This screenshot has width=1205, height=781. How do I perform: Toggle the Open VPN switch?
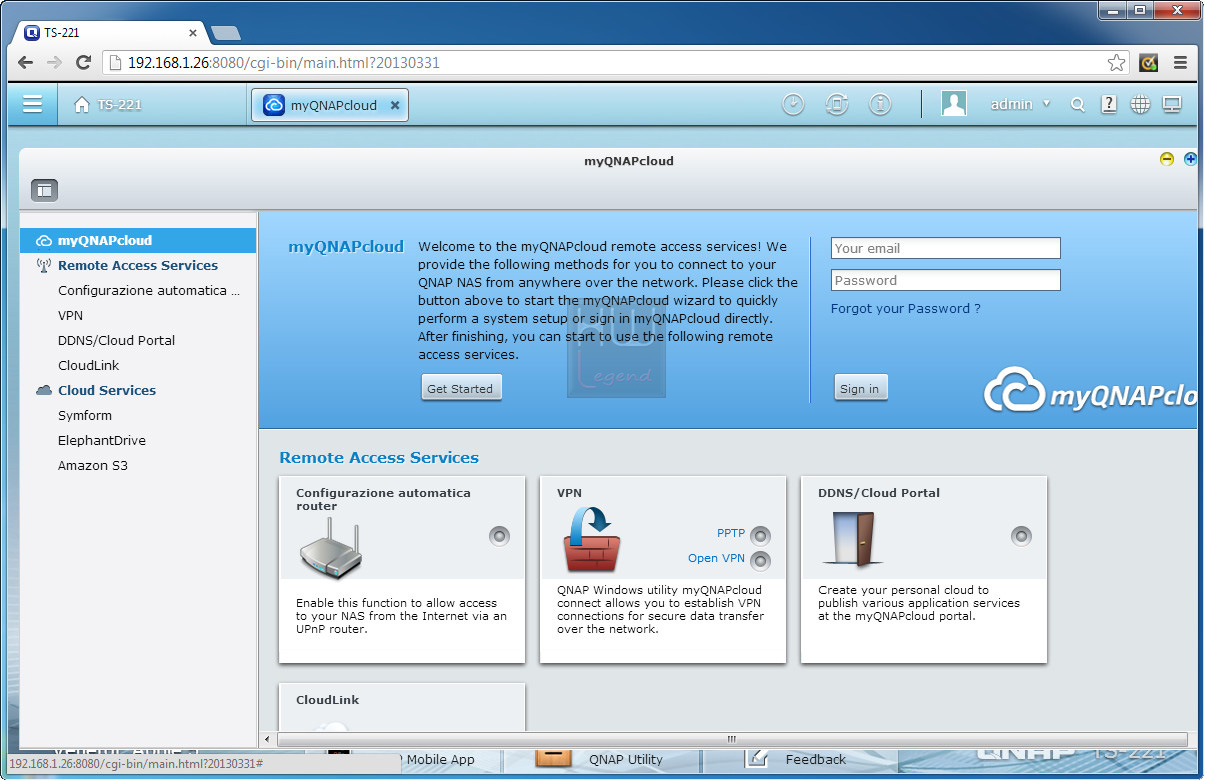(761, 560)
